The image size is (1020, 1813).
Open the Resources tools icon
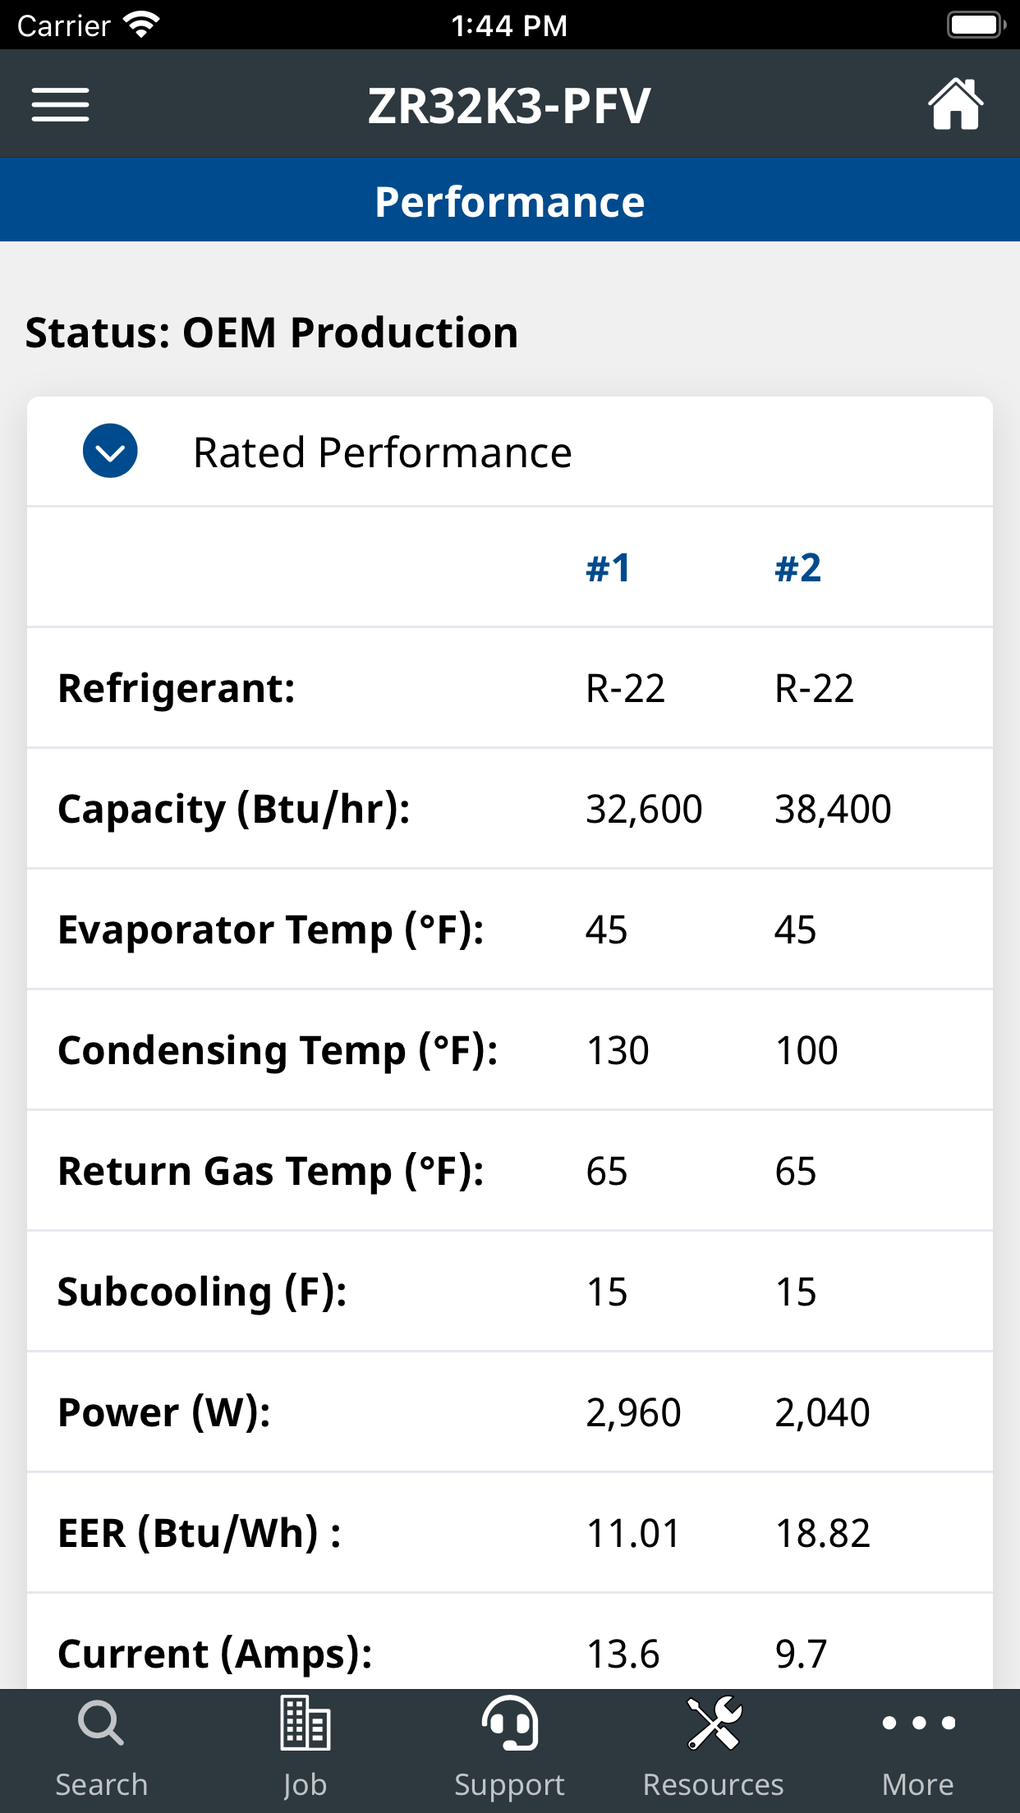(714, 1724)
